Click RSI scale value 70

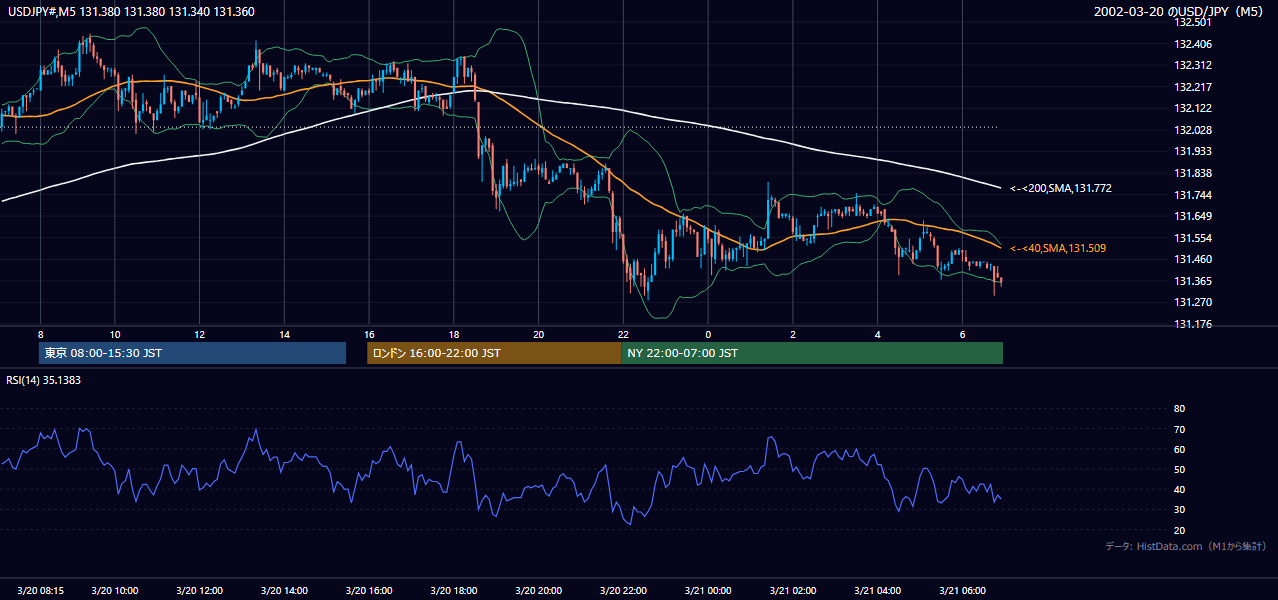tap(1179, 429)
